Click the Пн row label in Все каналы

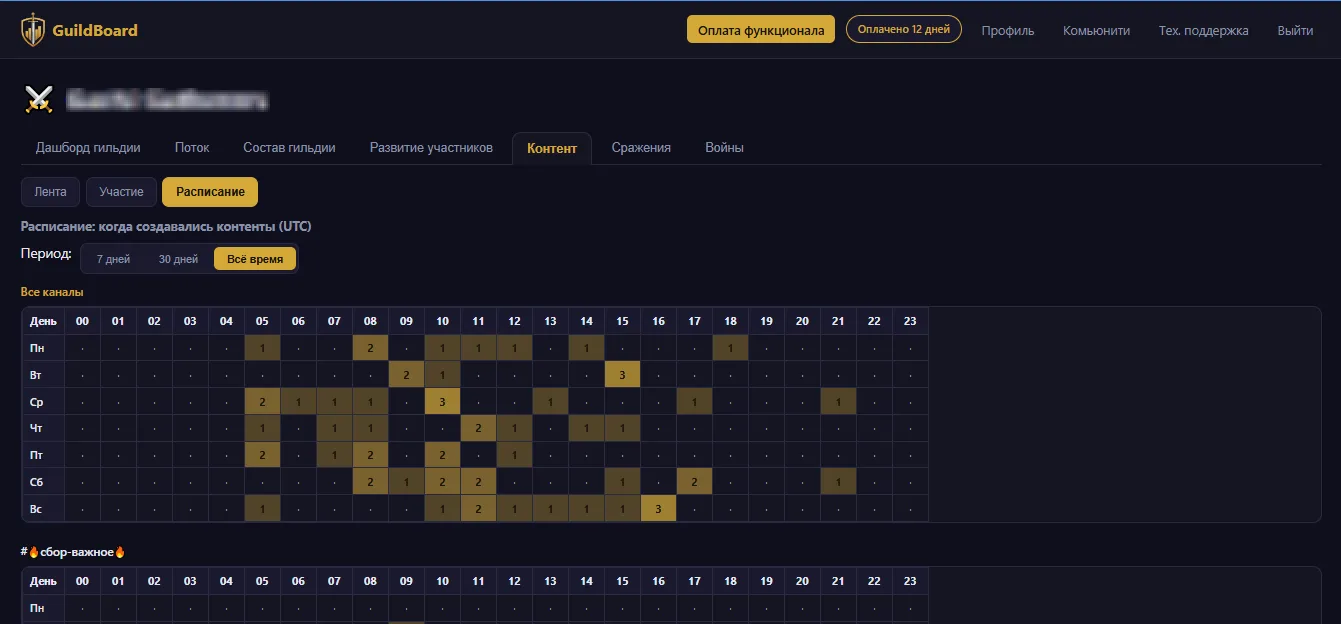[43, 348]
